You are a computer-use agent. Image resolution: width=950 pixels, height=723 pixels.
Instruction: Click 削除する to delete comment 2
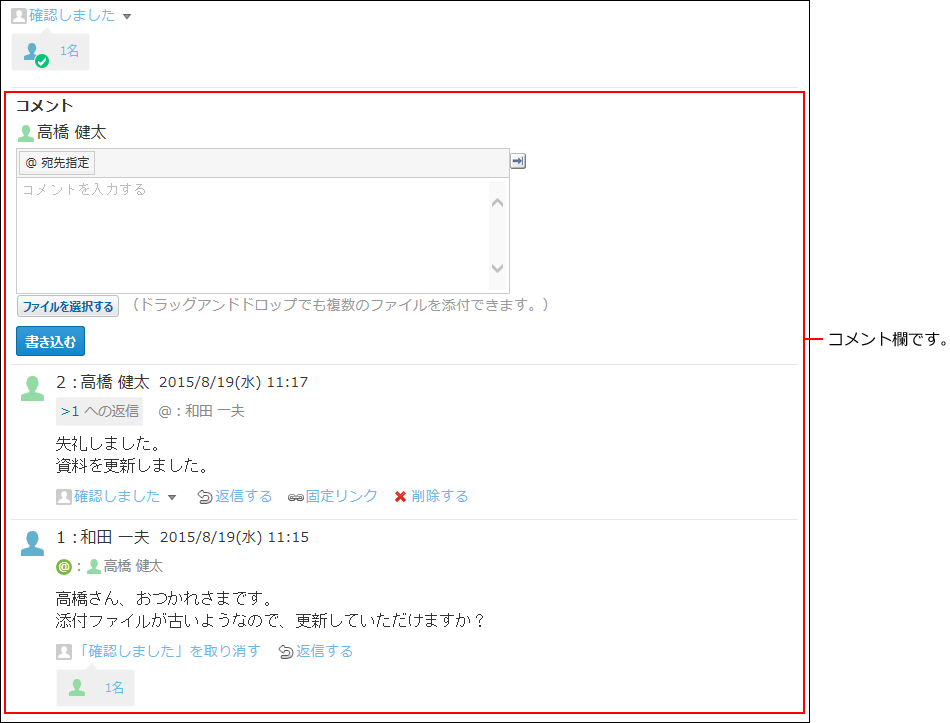[x=440, y=496]
